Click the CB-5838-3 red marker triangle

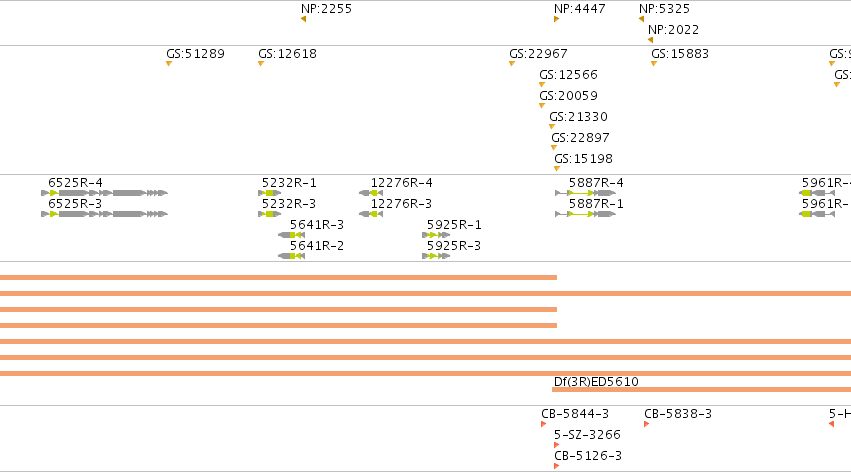(x=646, y=424)
